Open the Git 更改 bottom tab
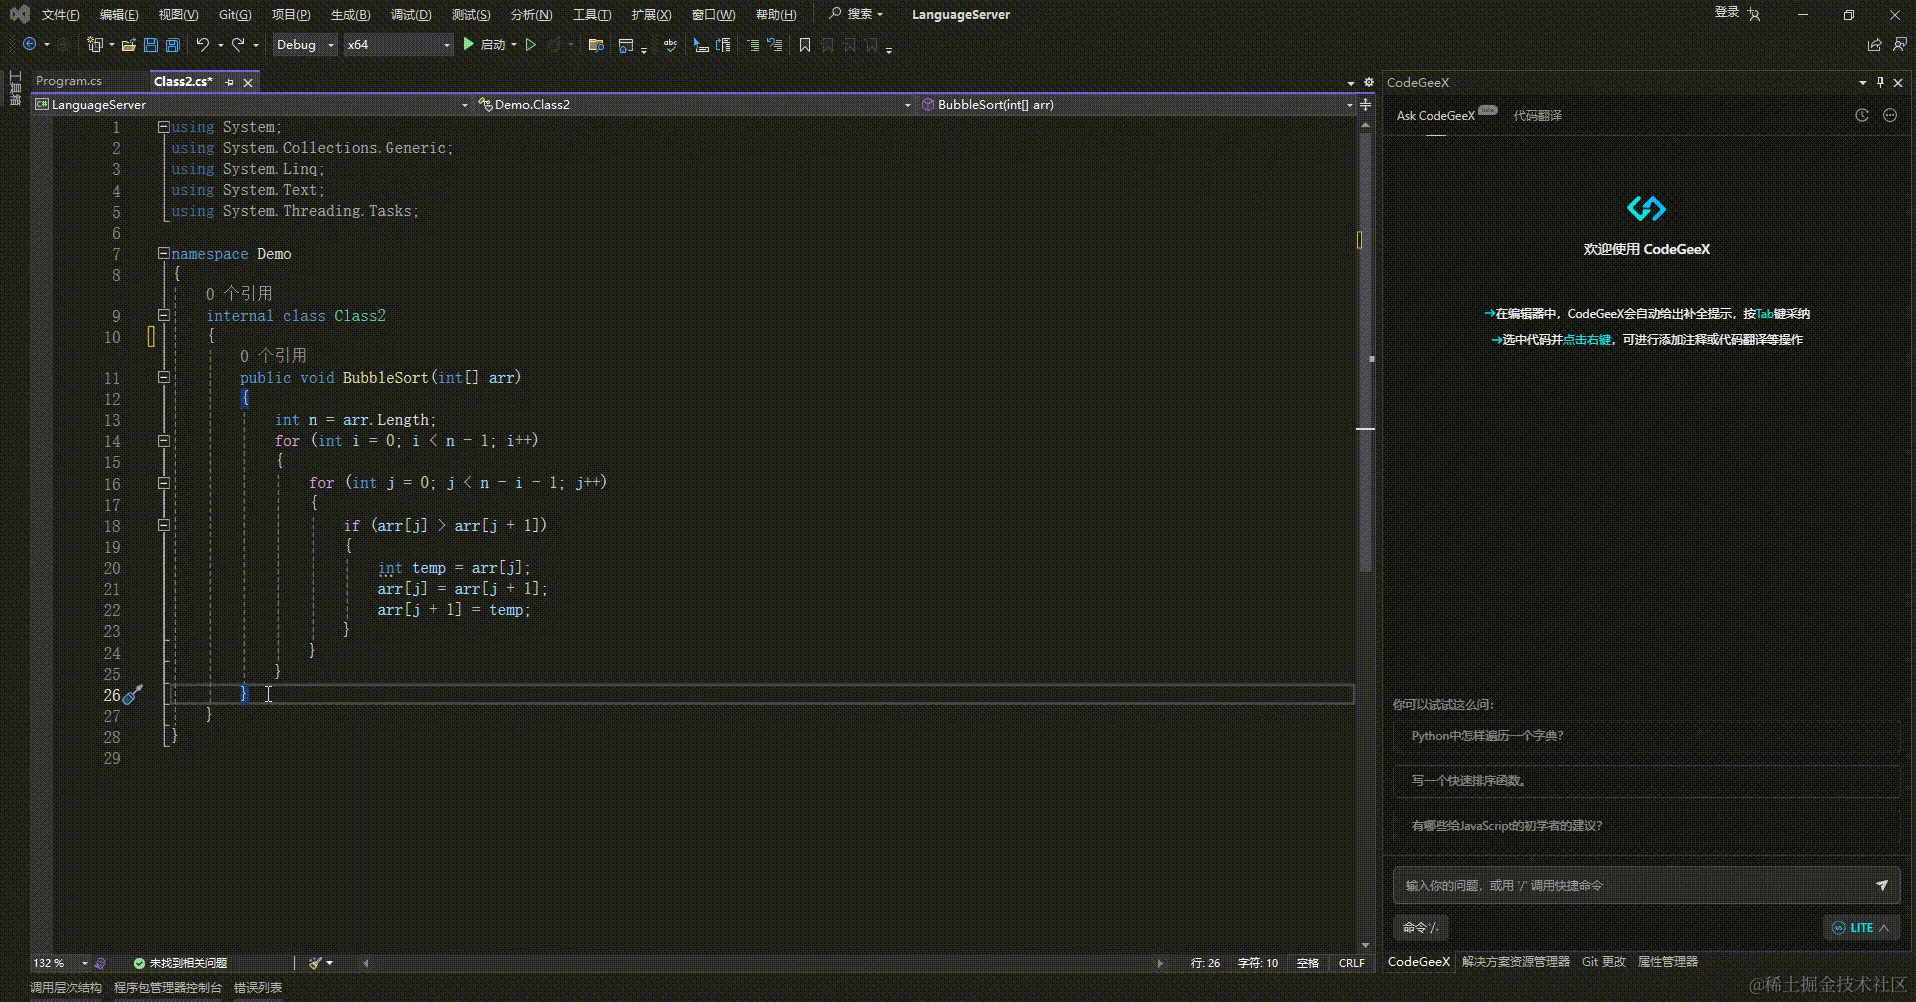1916x1002 pixels. click(1603, 961)
